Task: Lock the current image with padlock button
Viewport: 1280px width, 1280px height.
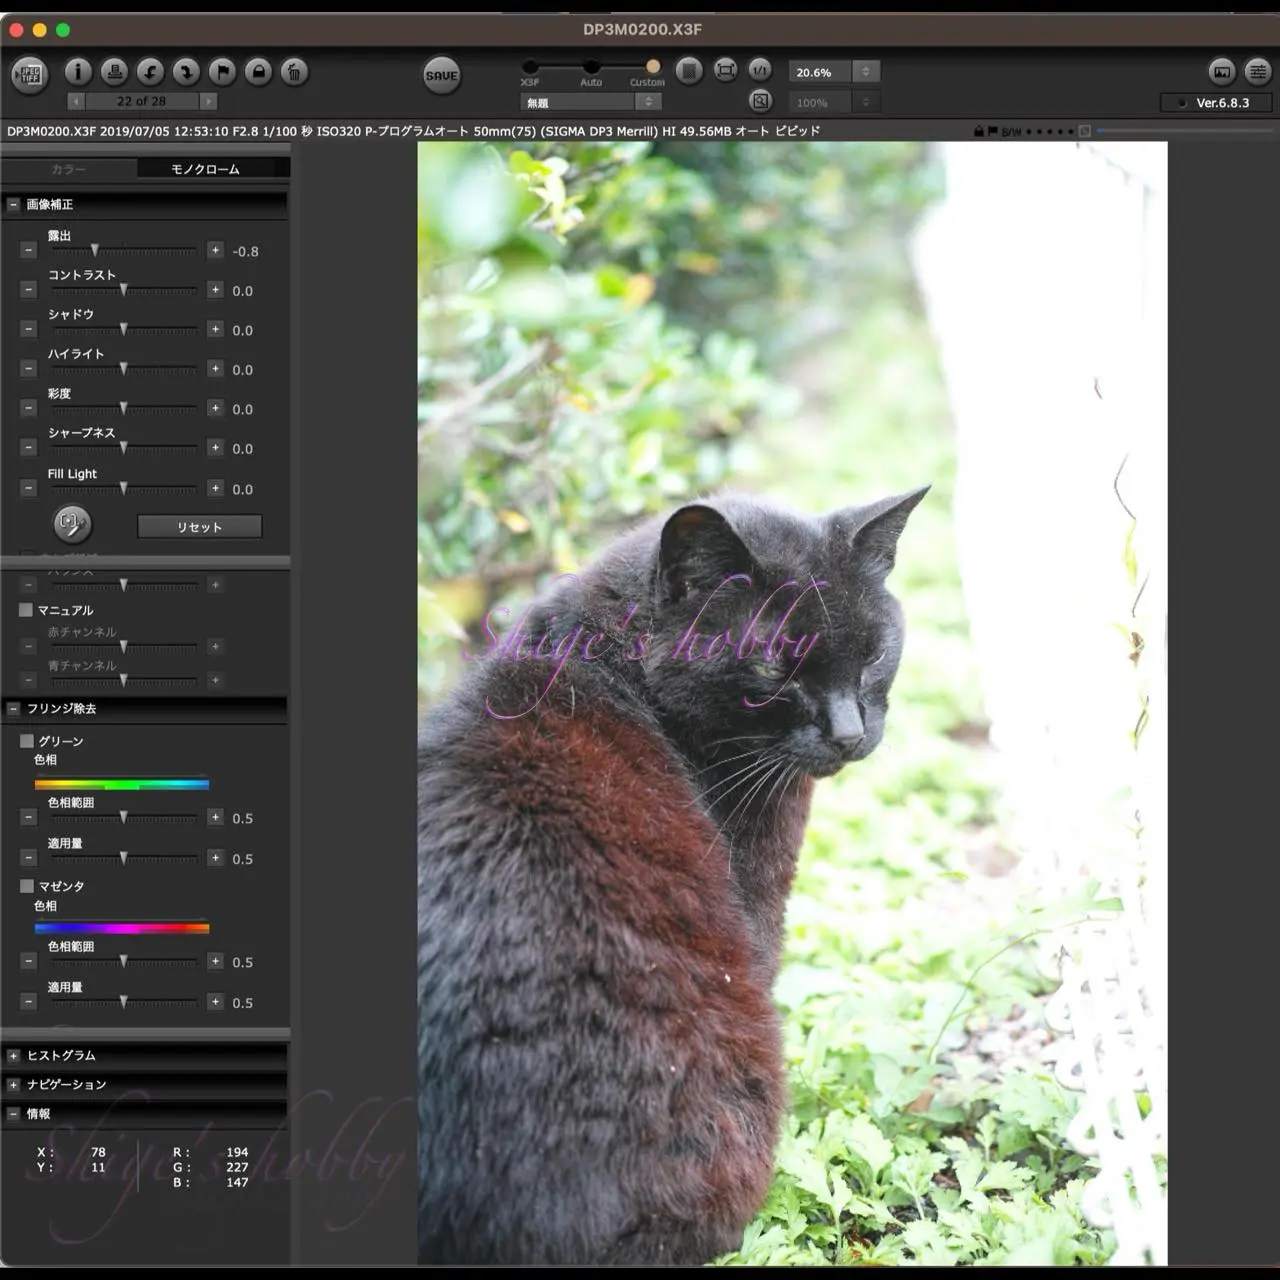Action: pyautogui.click(x=258, y=72)
